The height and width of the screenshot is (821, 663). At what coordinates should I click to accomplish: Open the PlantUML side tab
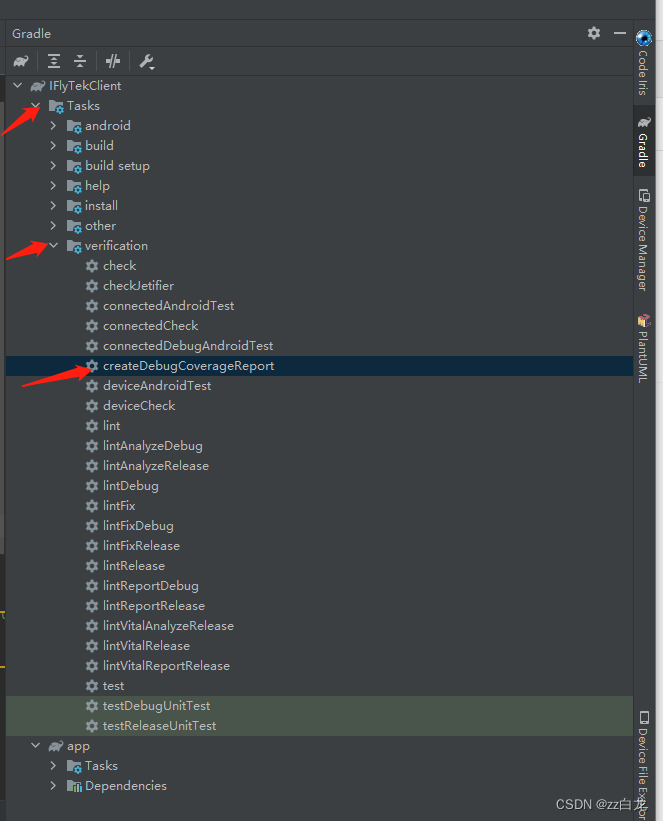pyautogui.click(x=644, y=348)
